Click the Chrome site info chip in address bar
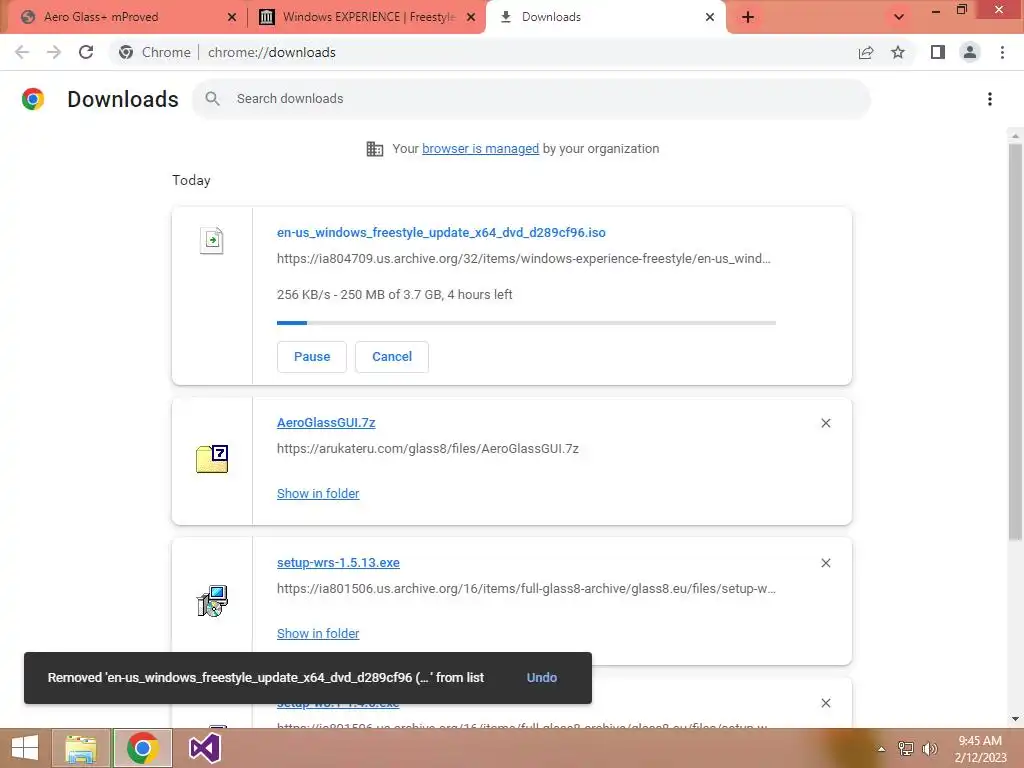The image size is (1024, 768). click(x=155, y=52)
